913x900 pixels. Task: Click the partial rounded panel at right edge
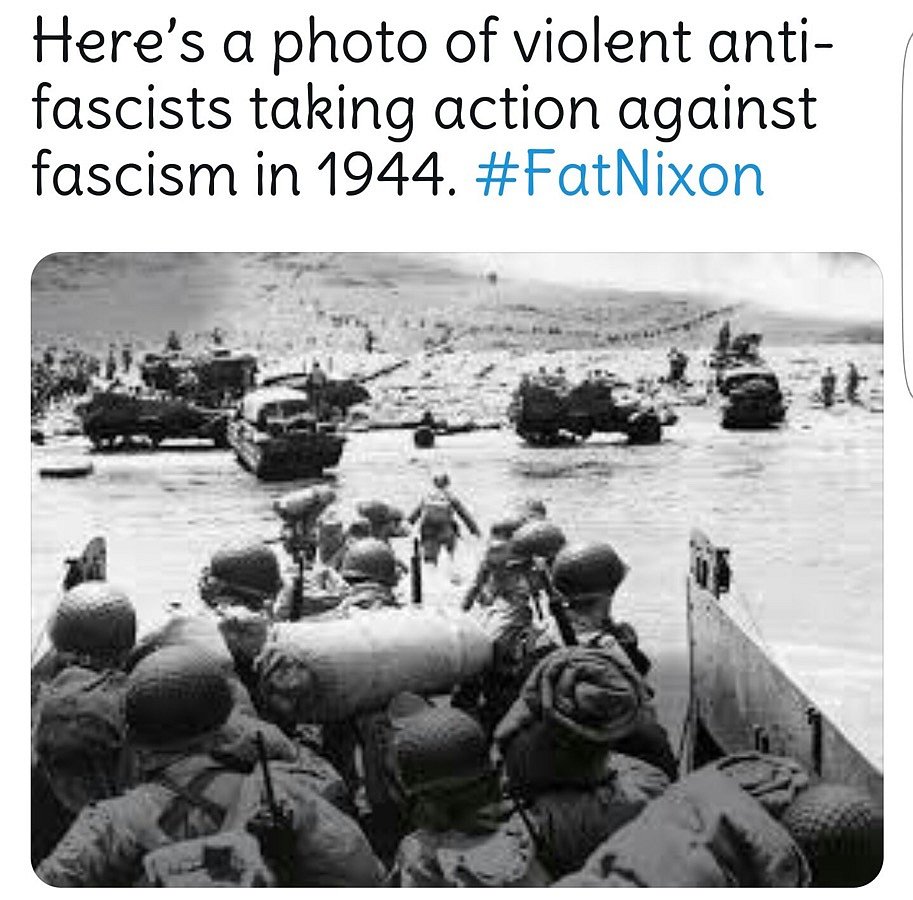tap(908, 212)
